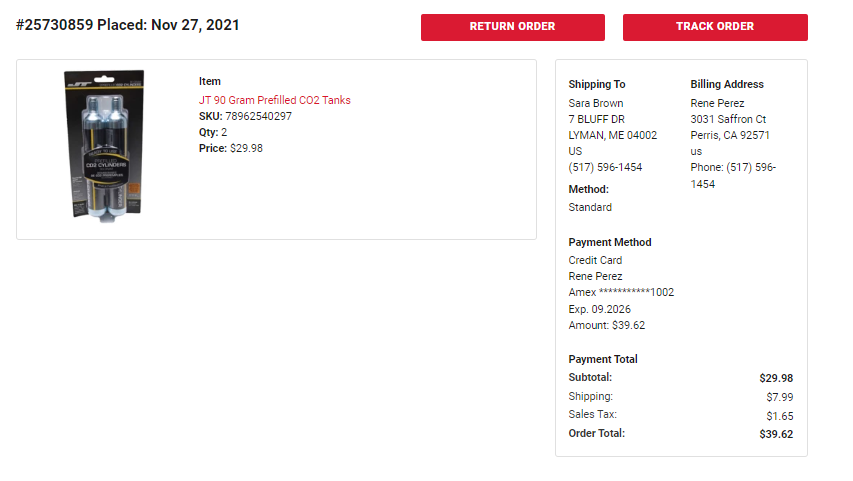
Task: Click the Amex card number ending 1002
Action: [x=621, y=292]
